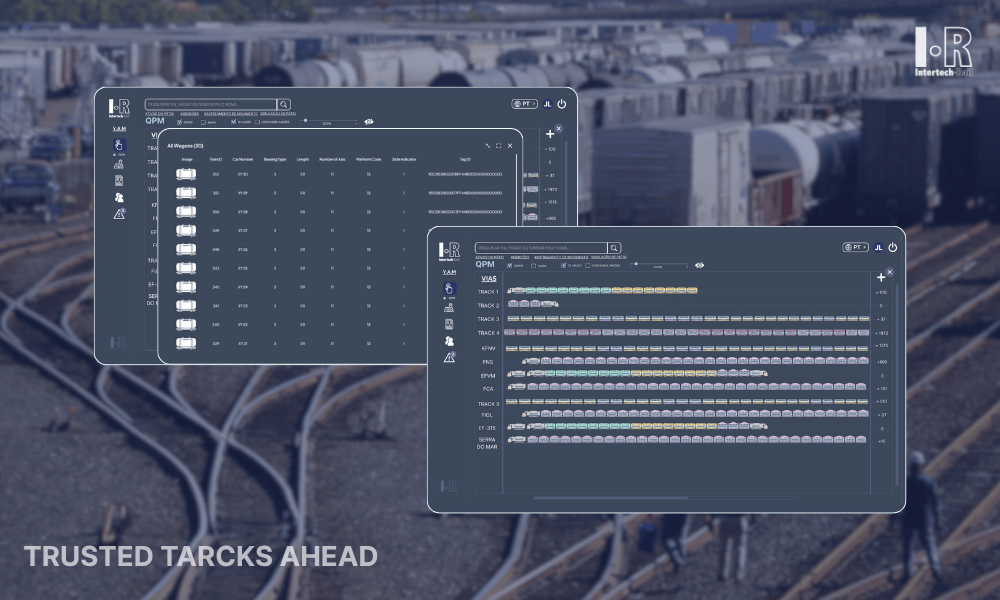Screen dimensions: 1000x600
Task: Open the warning alerts icon in front window sidebar
Action: point(450,358)
